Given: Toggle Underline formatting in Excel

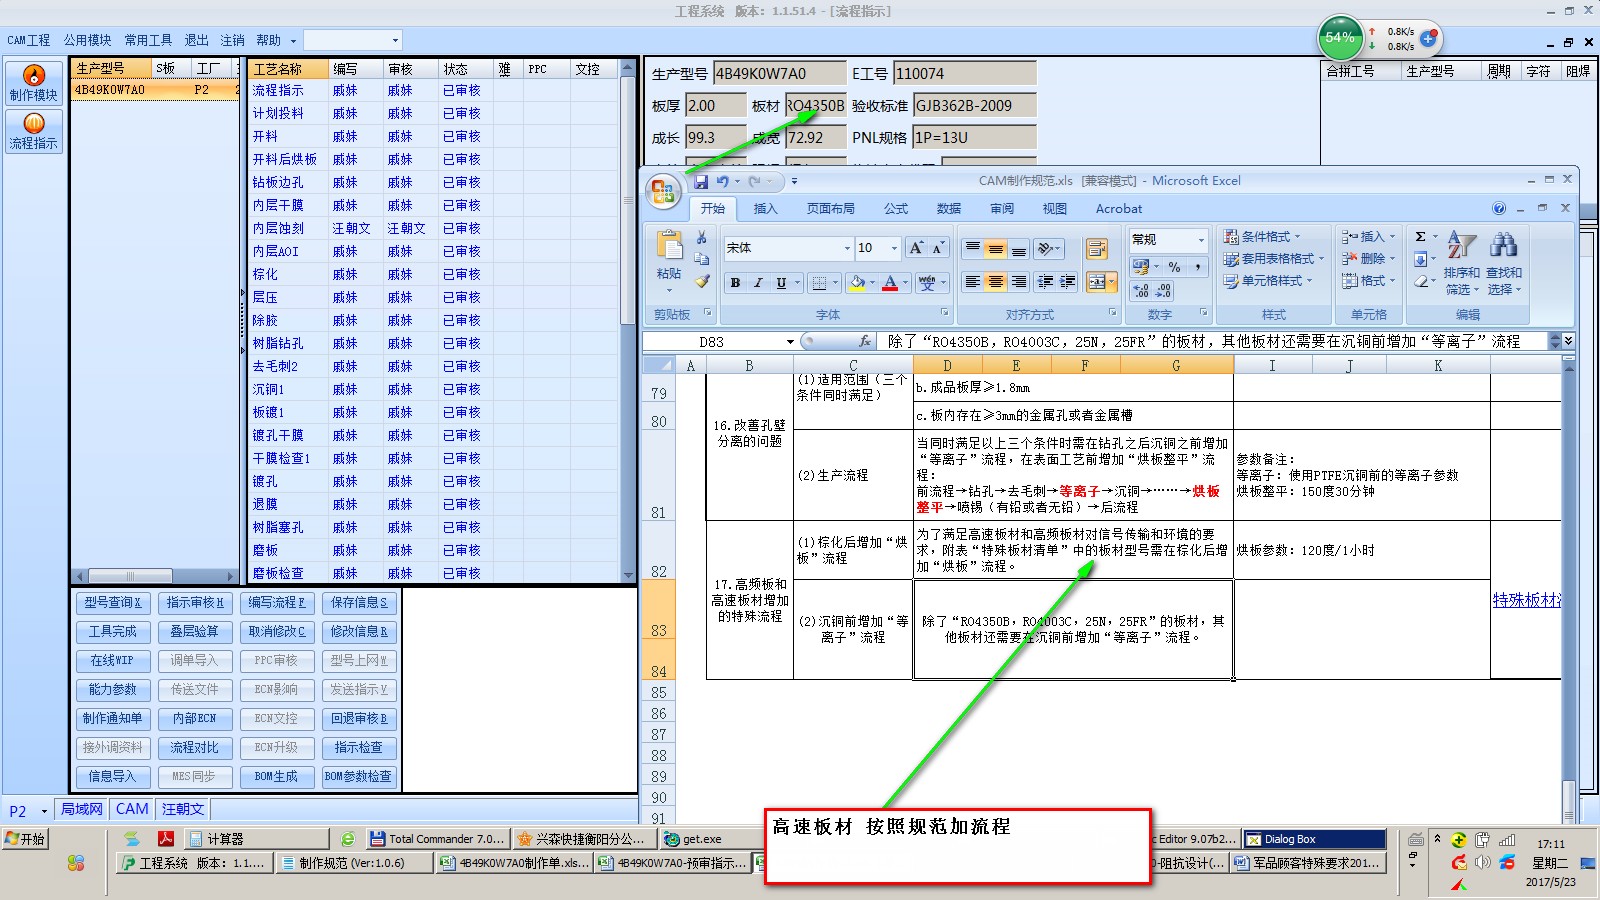Looking at the screenshot, I should pyautogui.click(x=781, y=283).
